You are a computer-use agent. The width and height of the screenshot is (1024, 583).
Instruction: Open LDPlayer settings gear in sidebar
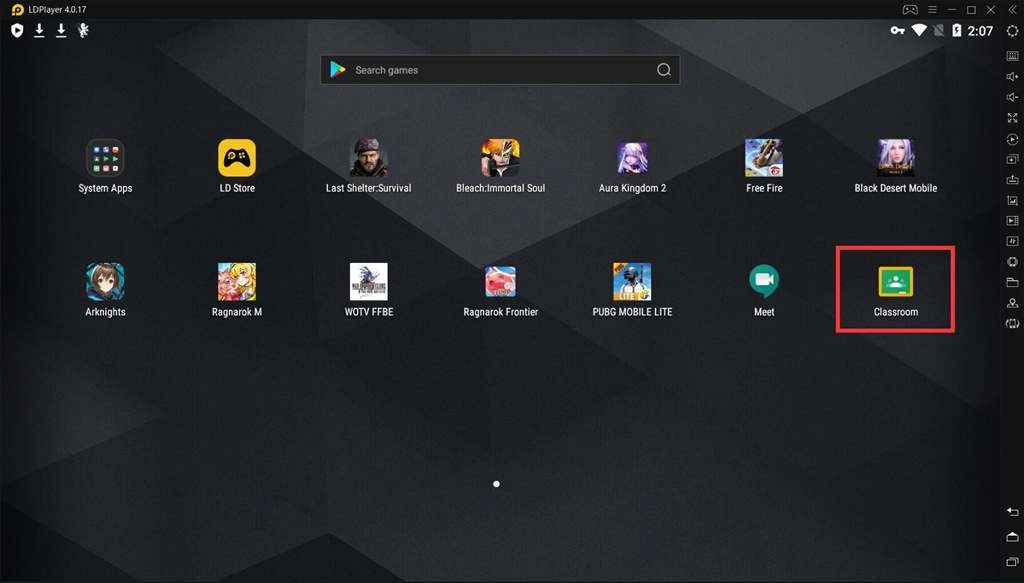pos(1012,31)
